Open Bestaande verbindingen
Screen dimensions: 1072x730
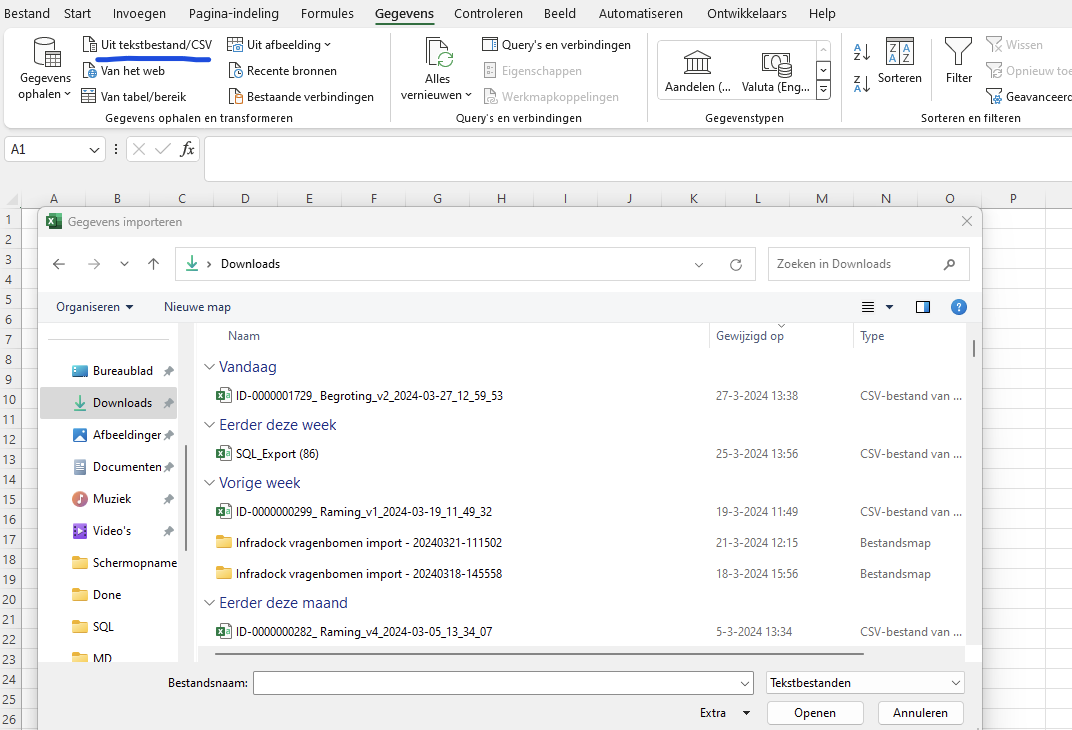pyautogui.click(x=301, y=96)
